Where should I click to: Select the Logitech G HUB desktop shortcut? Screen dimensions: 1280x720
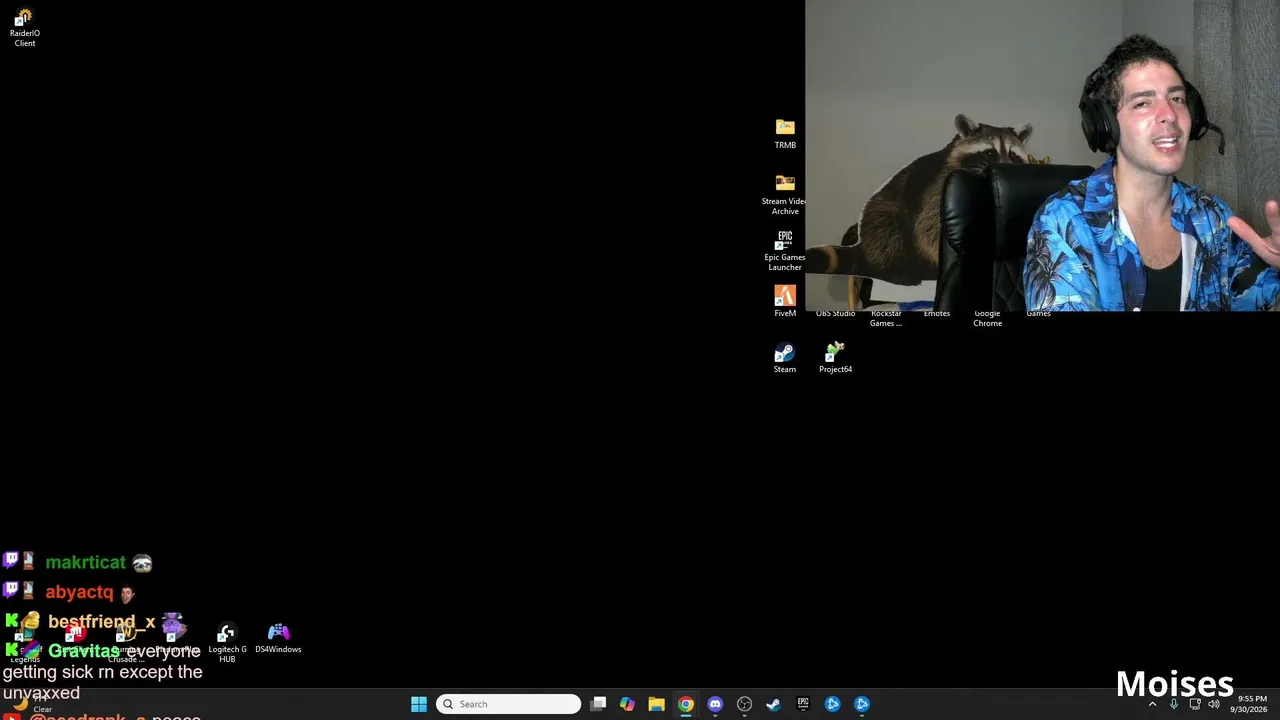227,644
